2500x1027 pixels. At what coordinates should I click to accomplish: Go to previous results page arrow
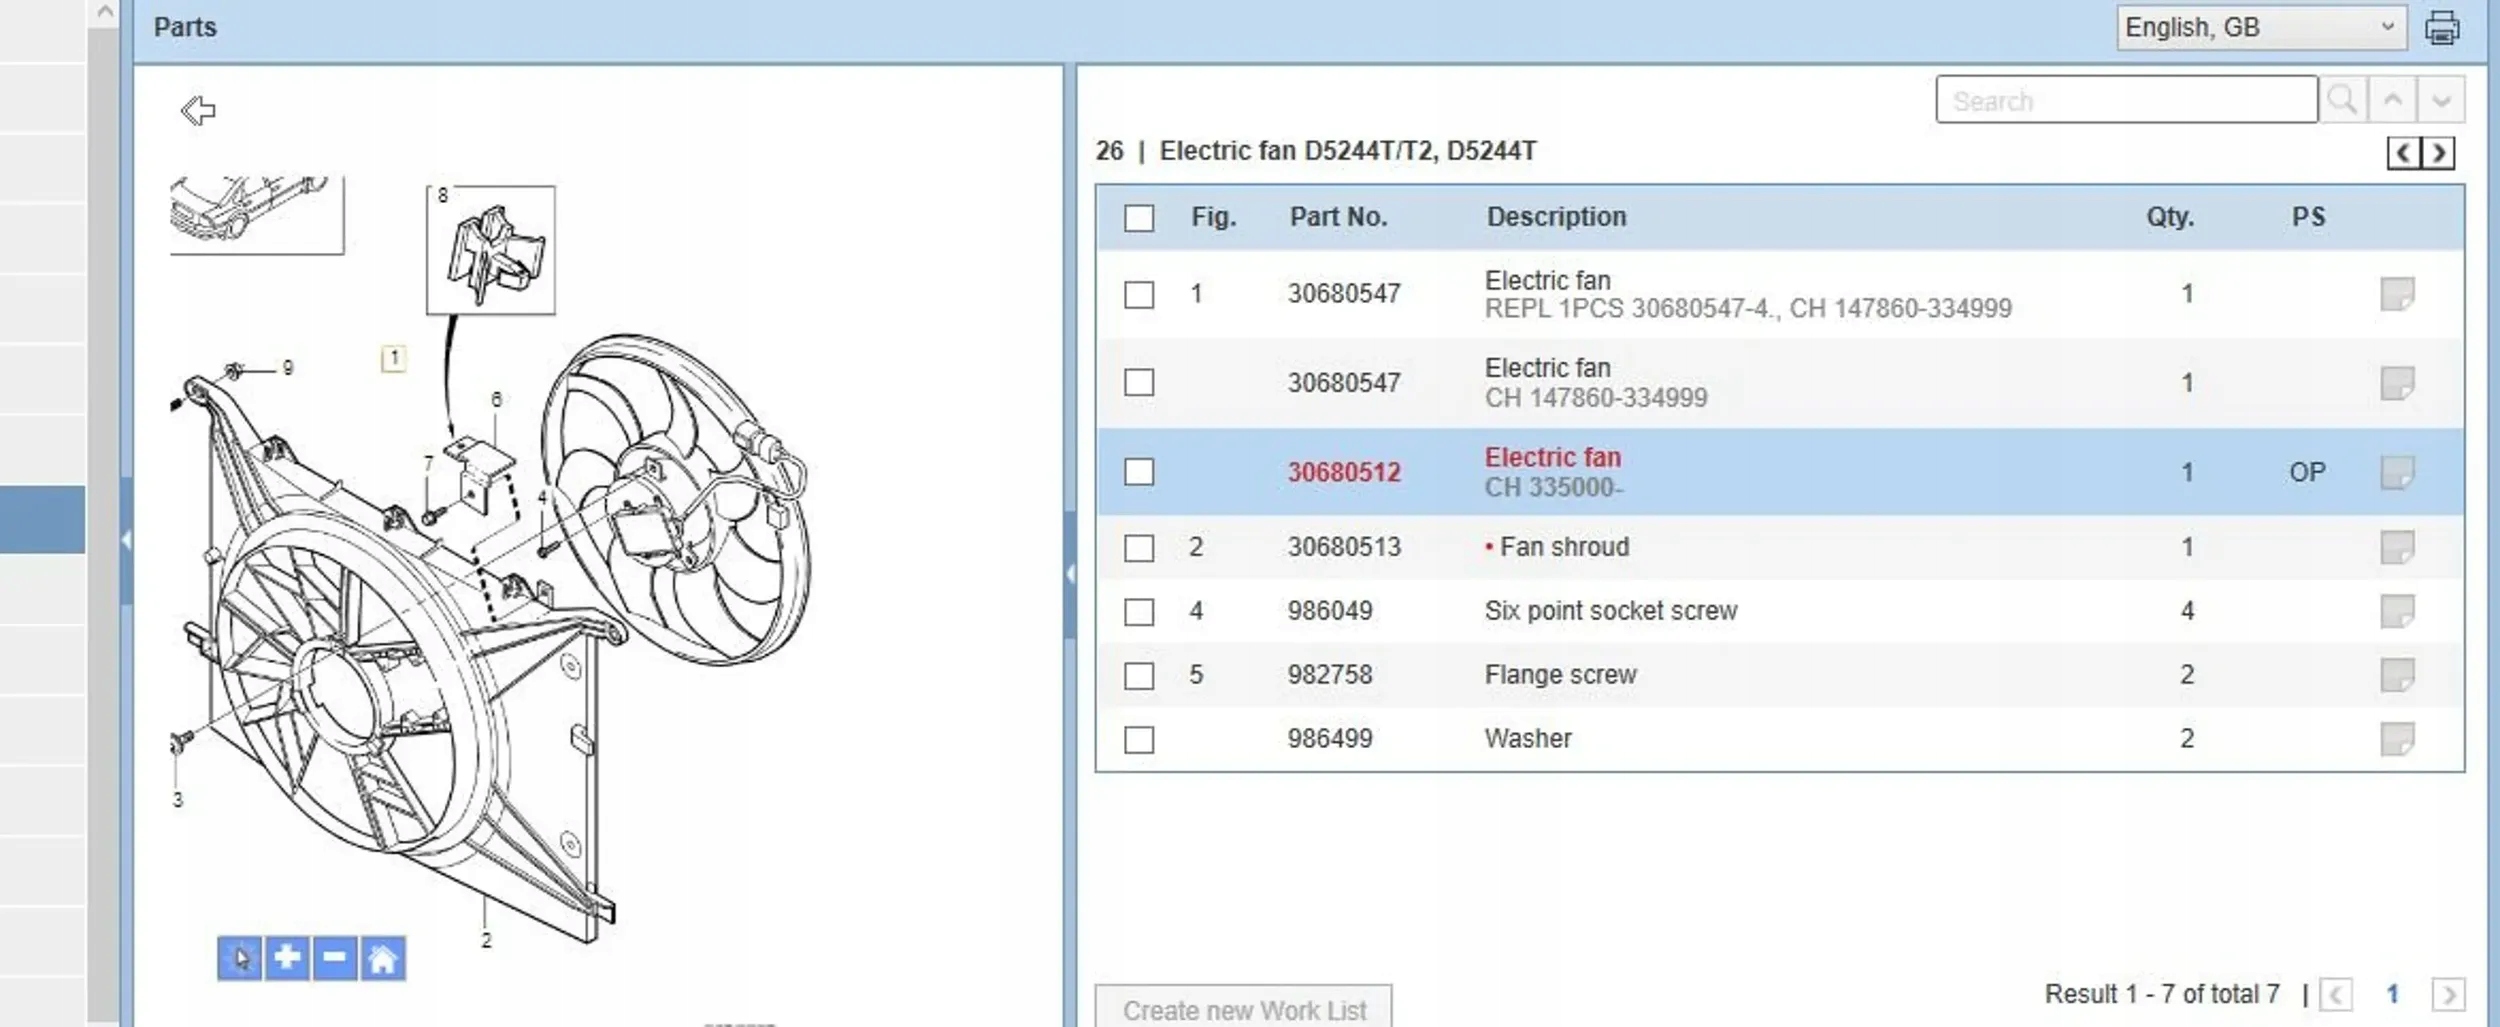pyautogui.click(x=2335, y=994)
